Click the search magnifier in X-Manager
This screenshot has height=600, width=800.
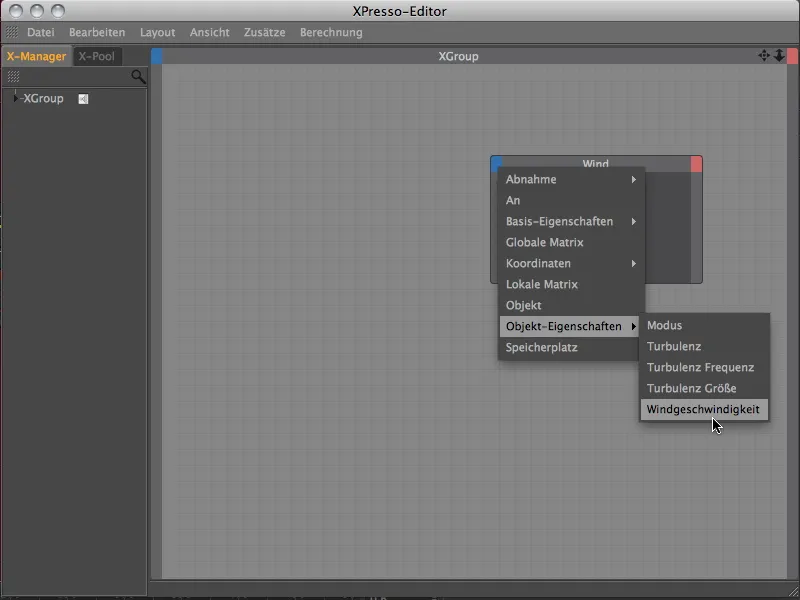tap(138, 77)
